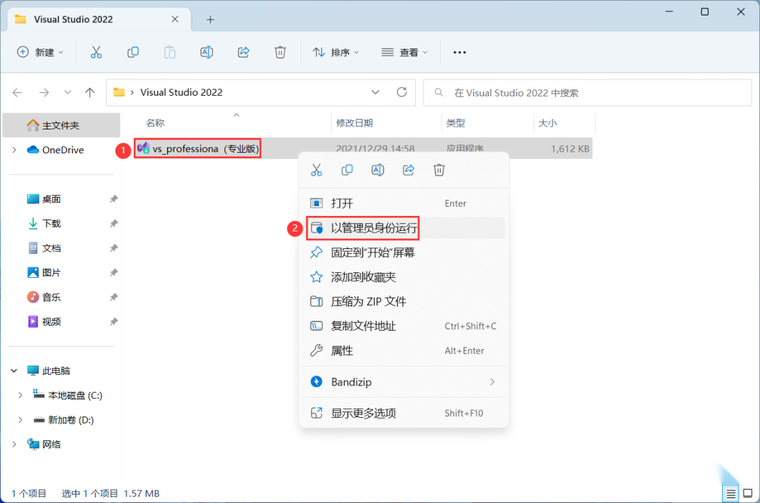Collapse the 此电脑 tree node
Image resolution: width=760 pixels, height=503 pixels.
14,371
